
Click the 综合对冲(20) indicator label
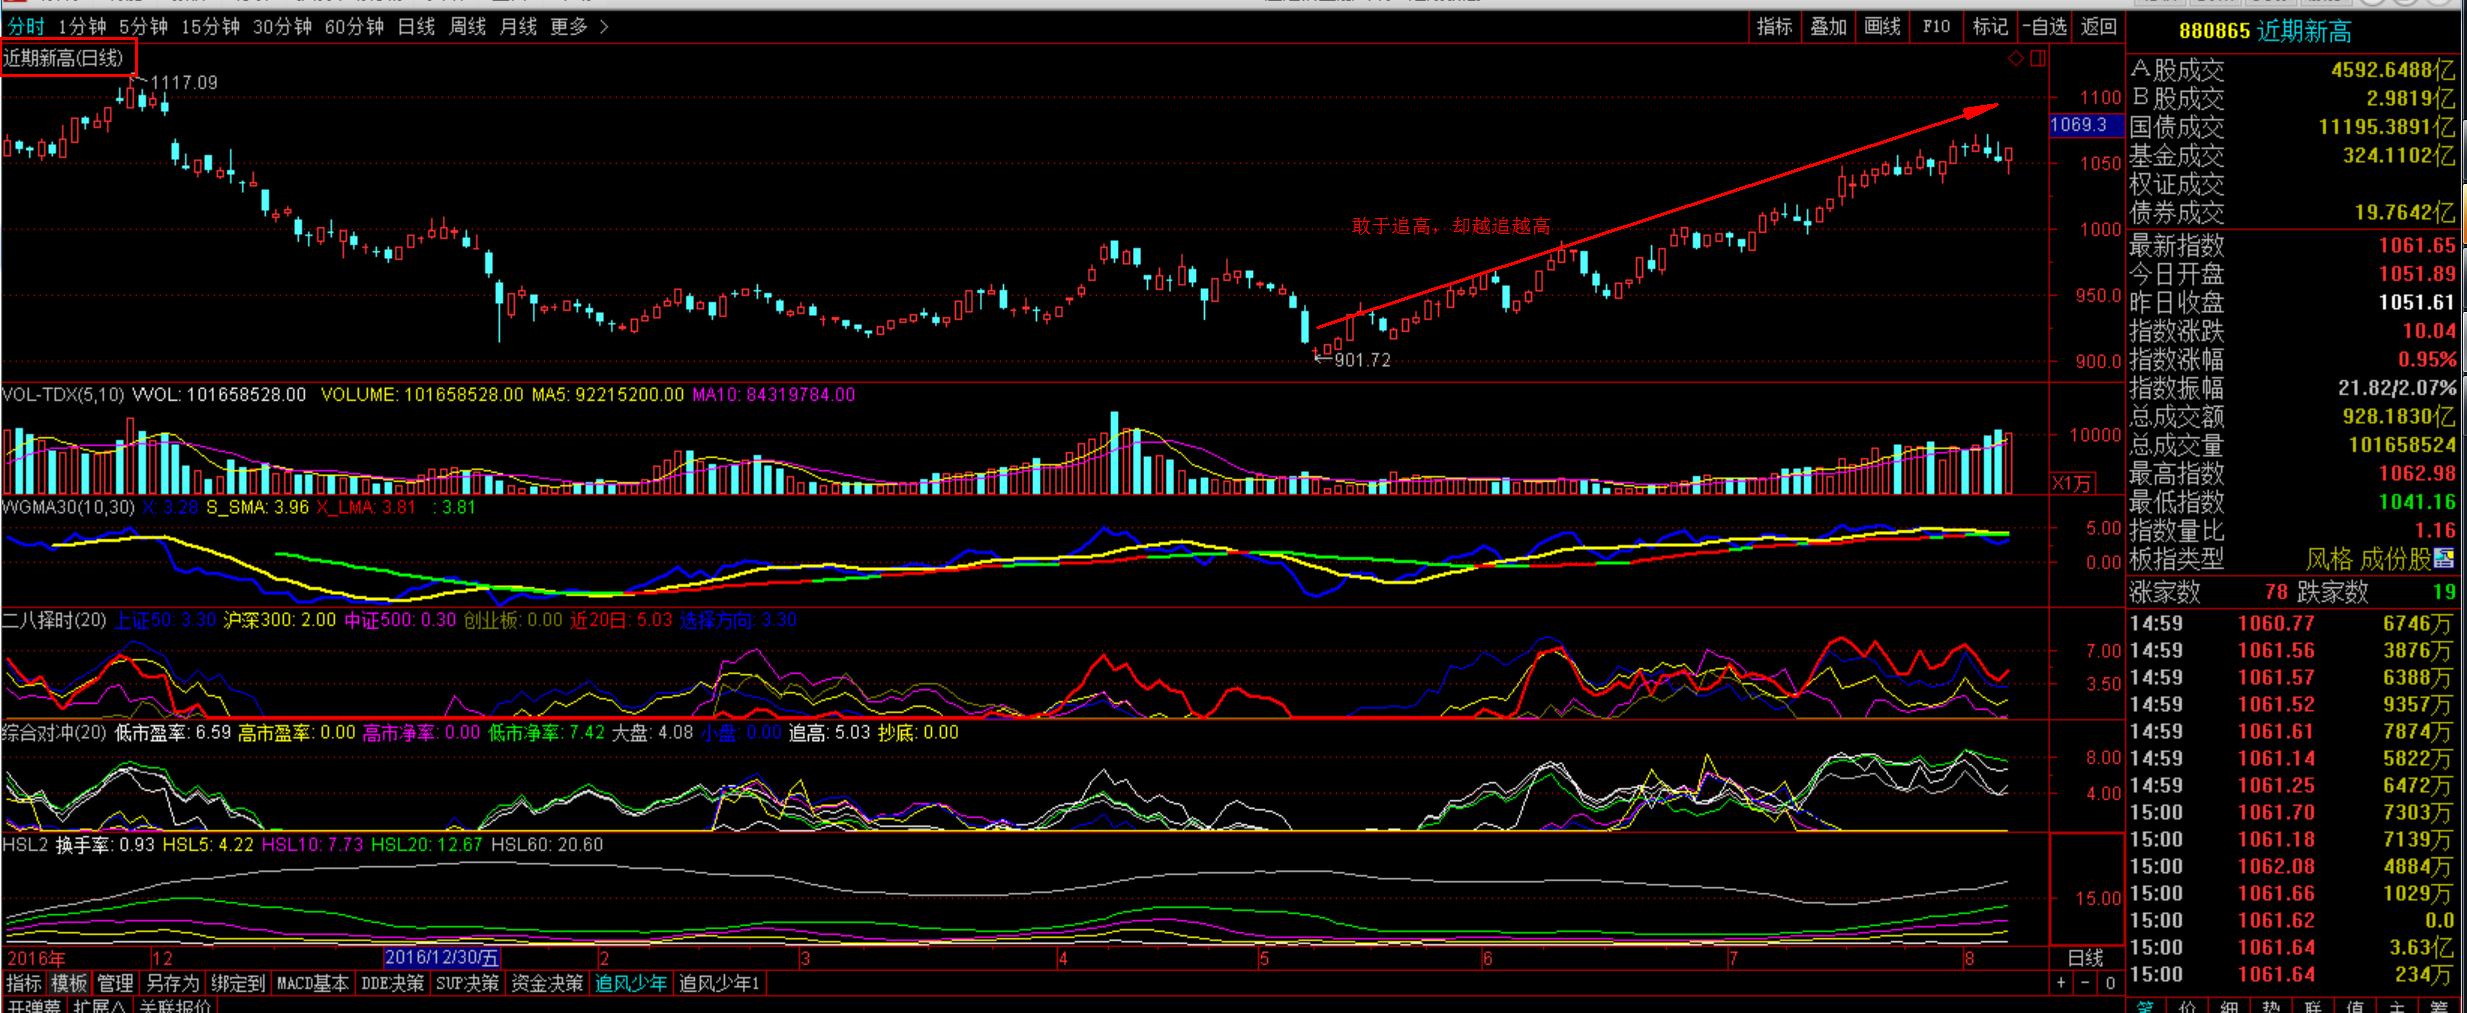click(54, 732)
